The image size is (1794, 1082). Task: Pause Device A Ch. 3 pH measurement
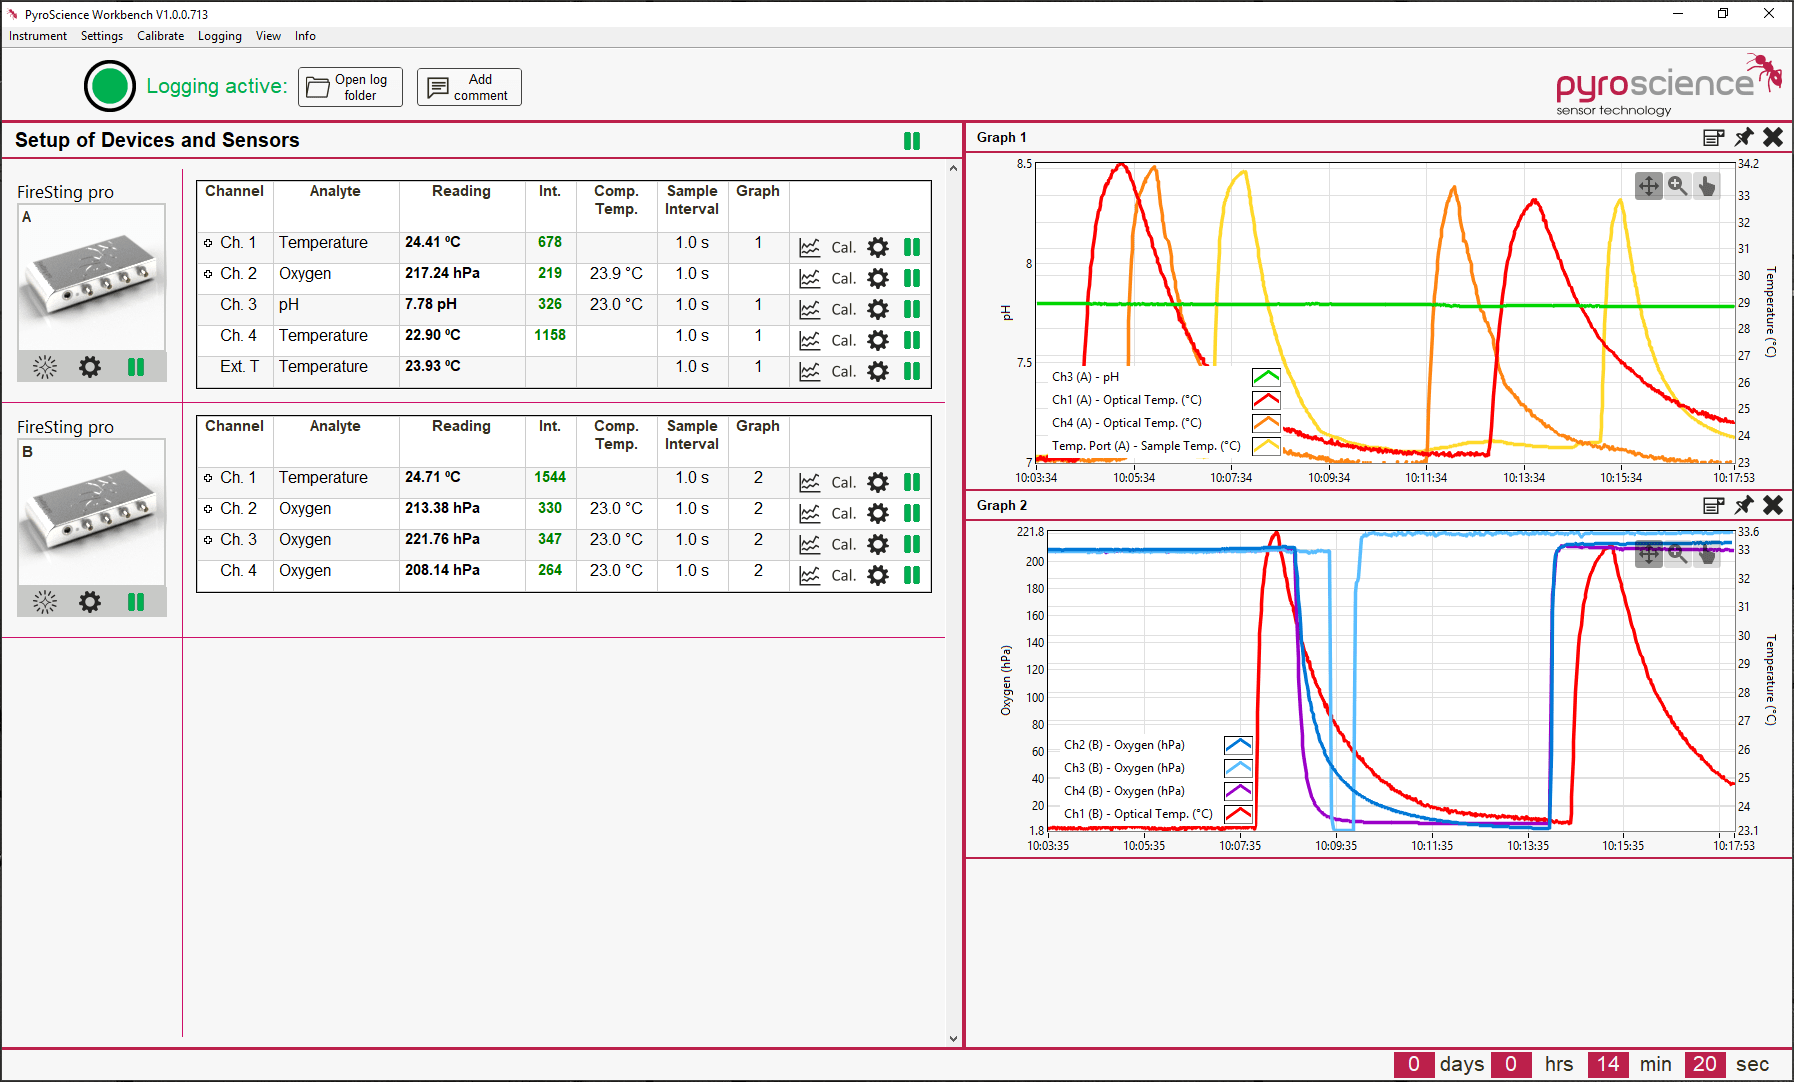[912, 309]
